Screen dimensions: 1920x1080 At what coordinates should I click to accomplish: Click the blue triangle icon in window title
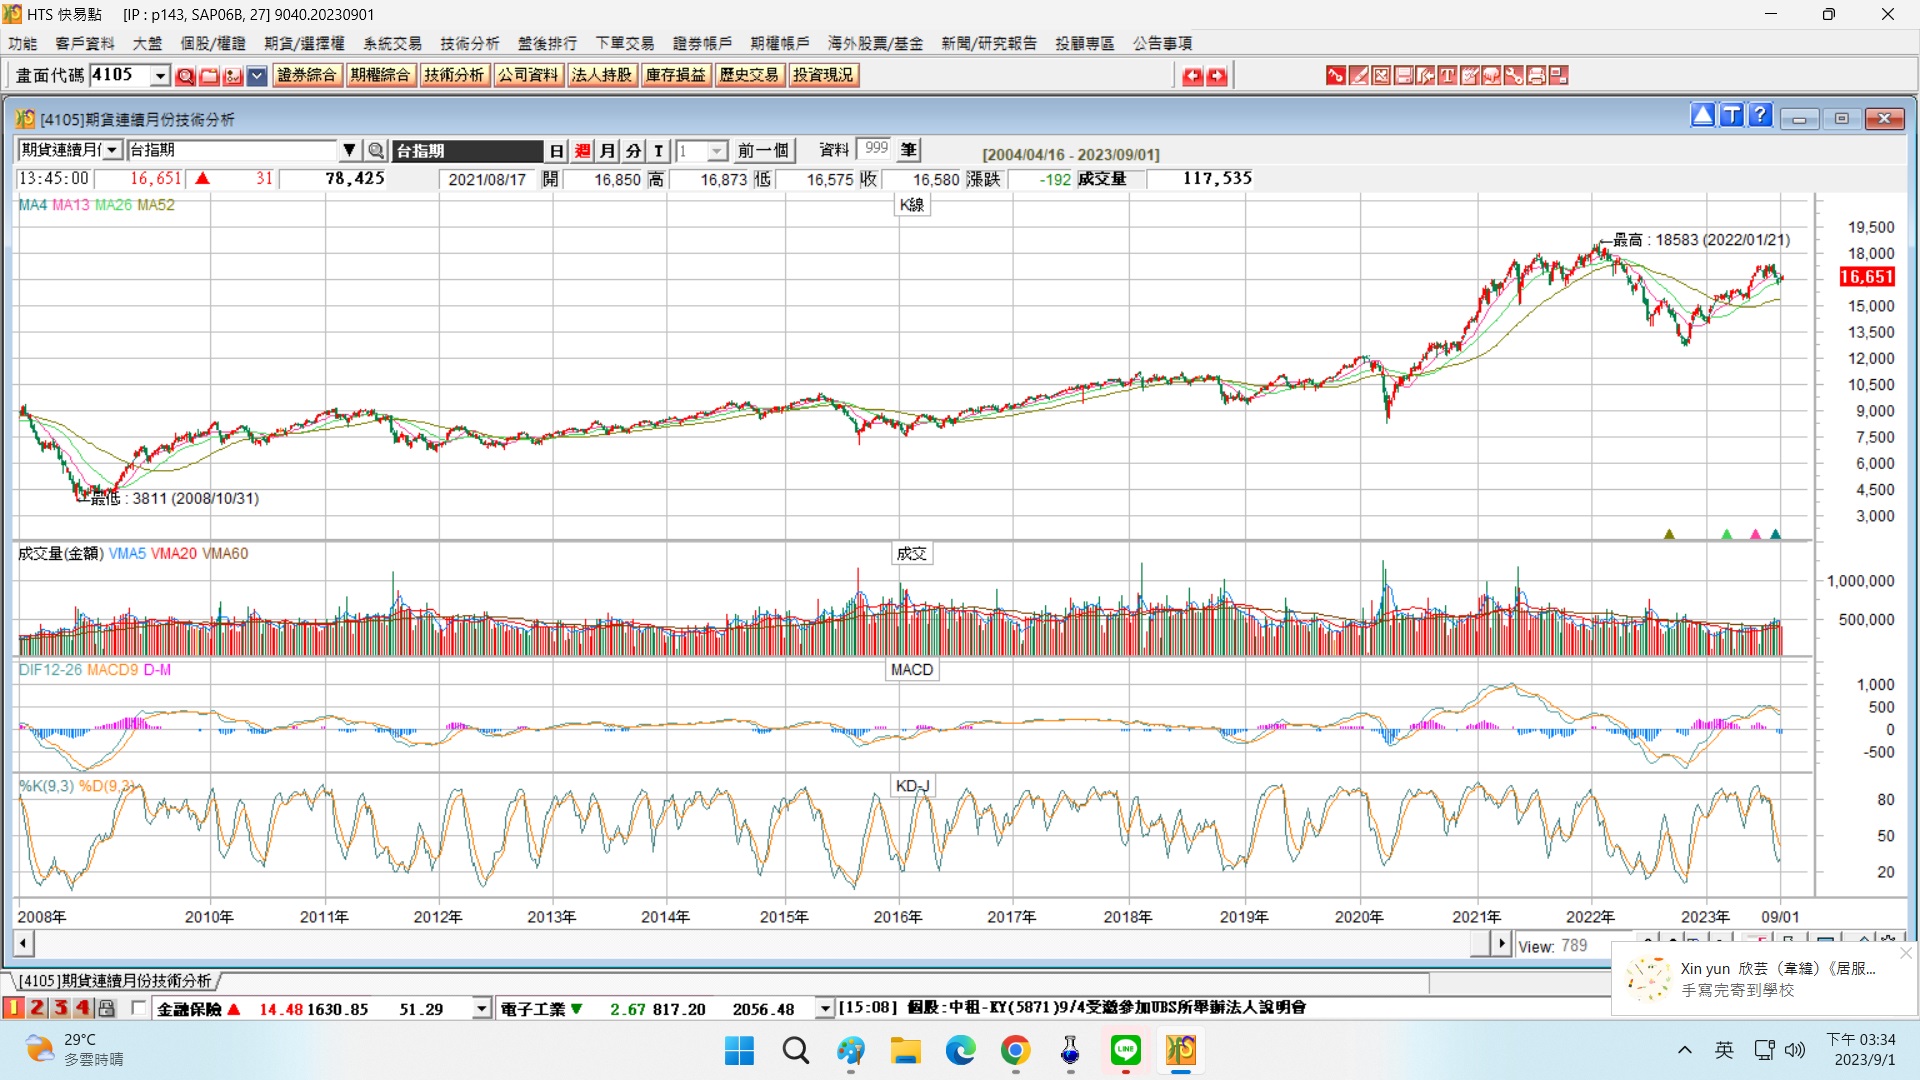(x=1702, y=116)
